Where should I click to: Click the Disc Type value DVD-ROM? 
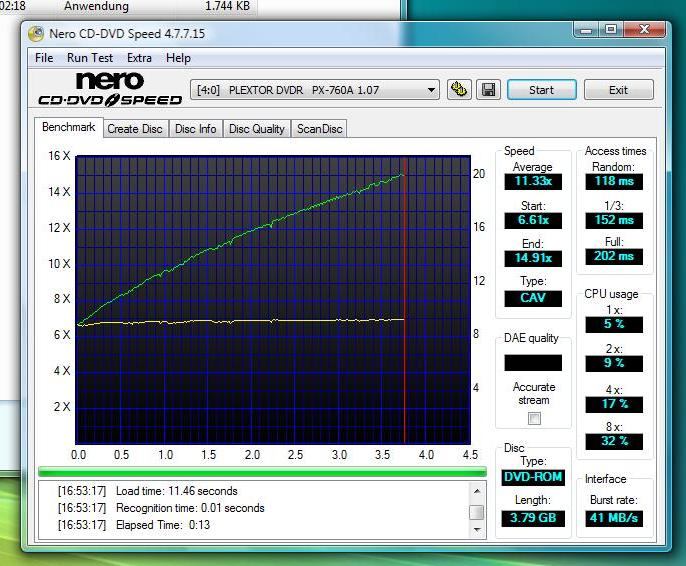533,477
